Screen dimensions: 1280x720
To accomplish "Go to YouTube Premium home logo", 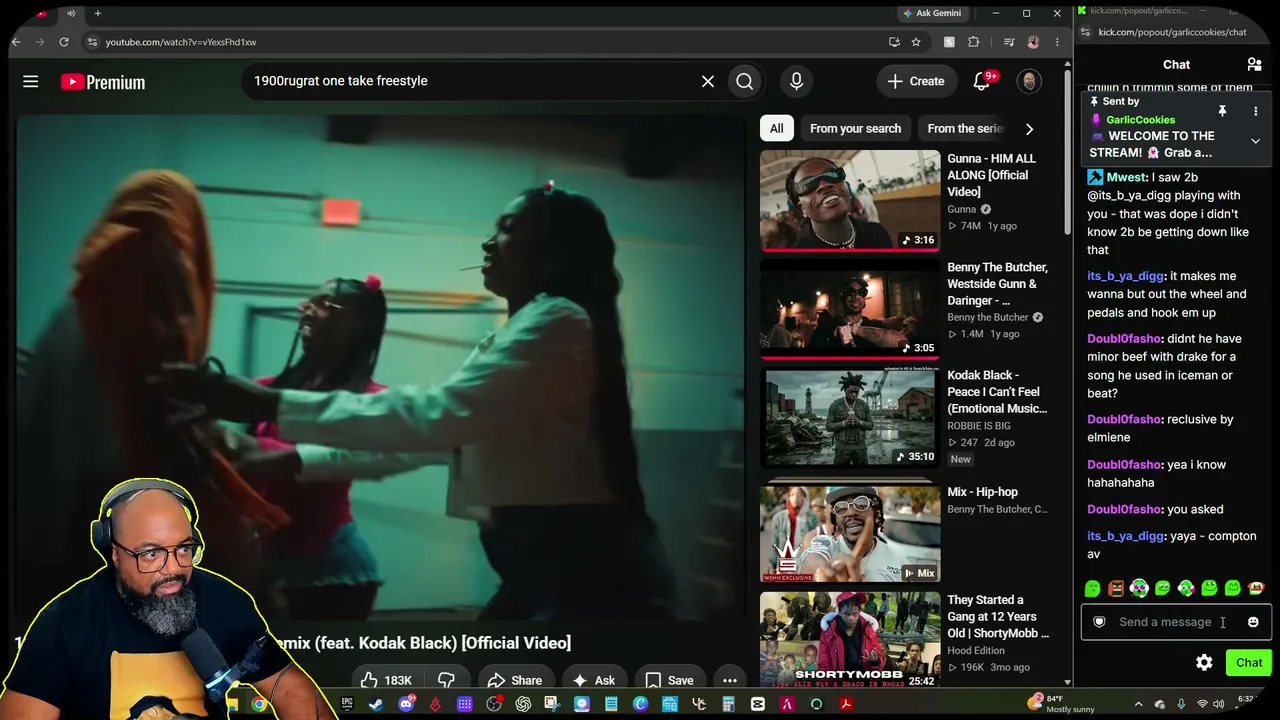I will [x=103, y=82].
